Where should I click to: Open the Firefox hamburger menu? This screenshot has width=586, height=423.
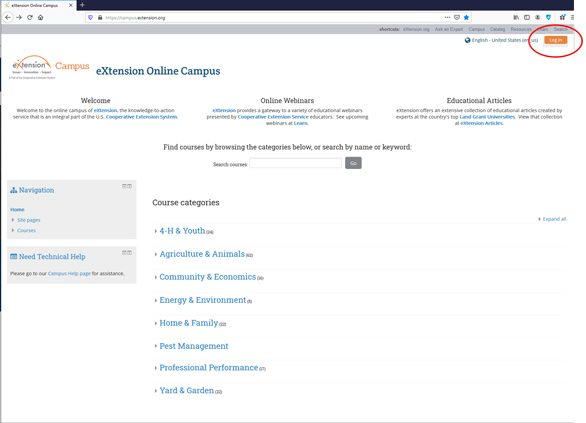572,18
